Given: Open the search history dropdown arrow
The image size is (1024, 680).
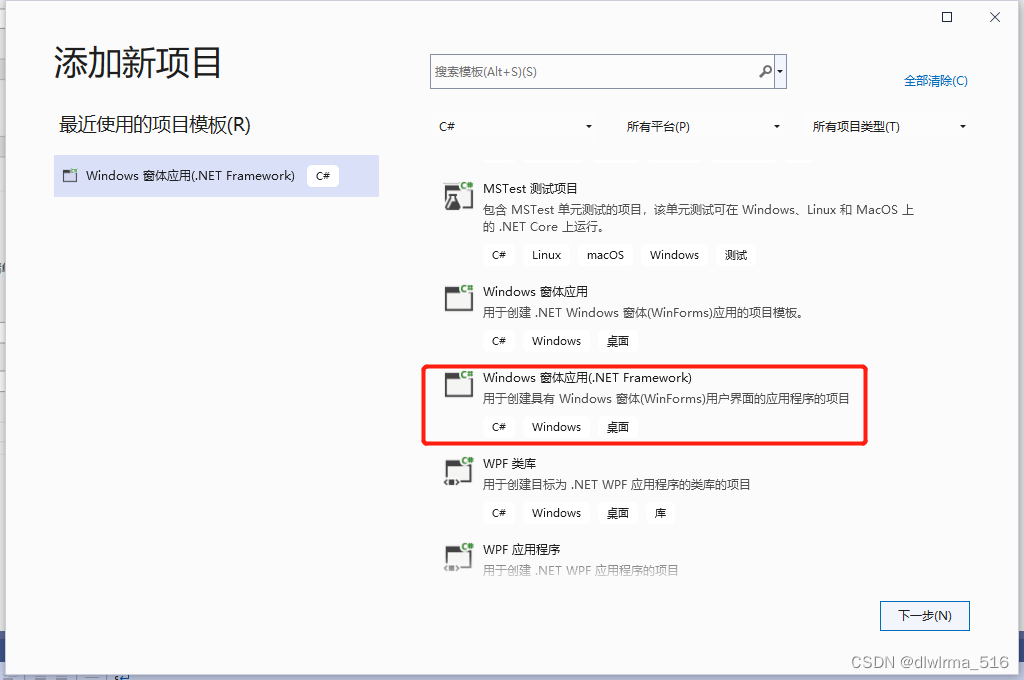Looking at the screenshot, I should pyautogui.click(x=779, y=71).
